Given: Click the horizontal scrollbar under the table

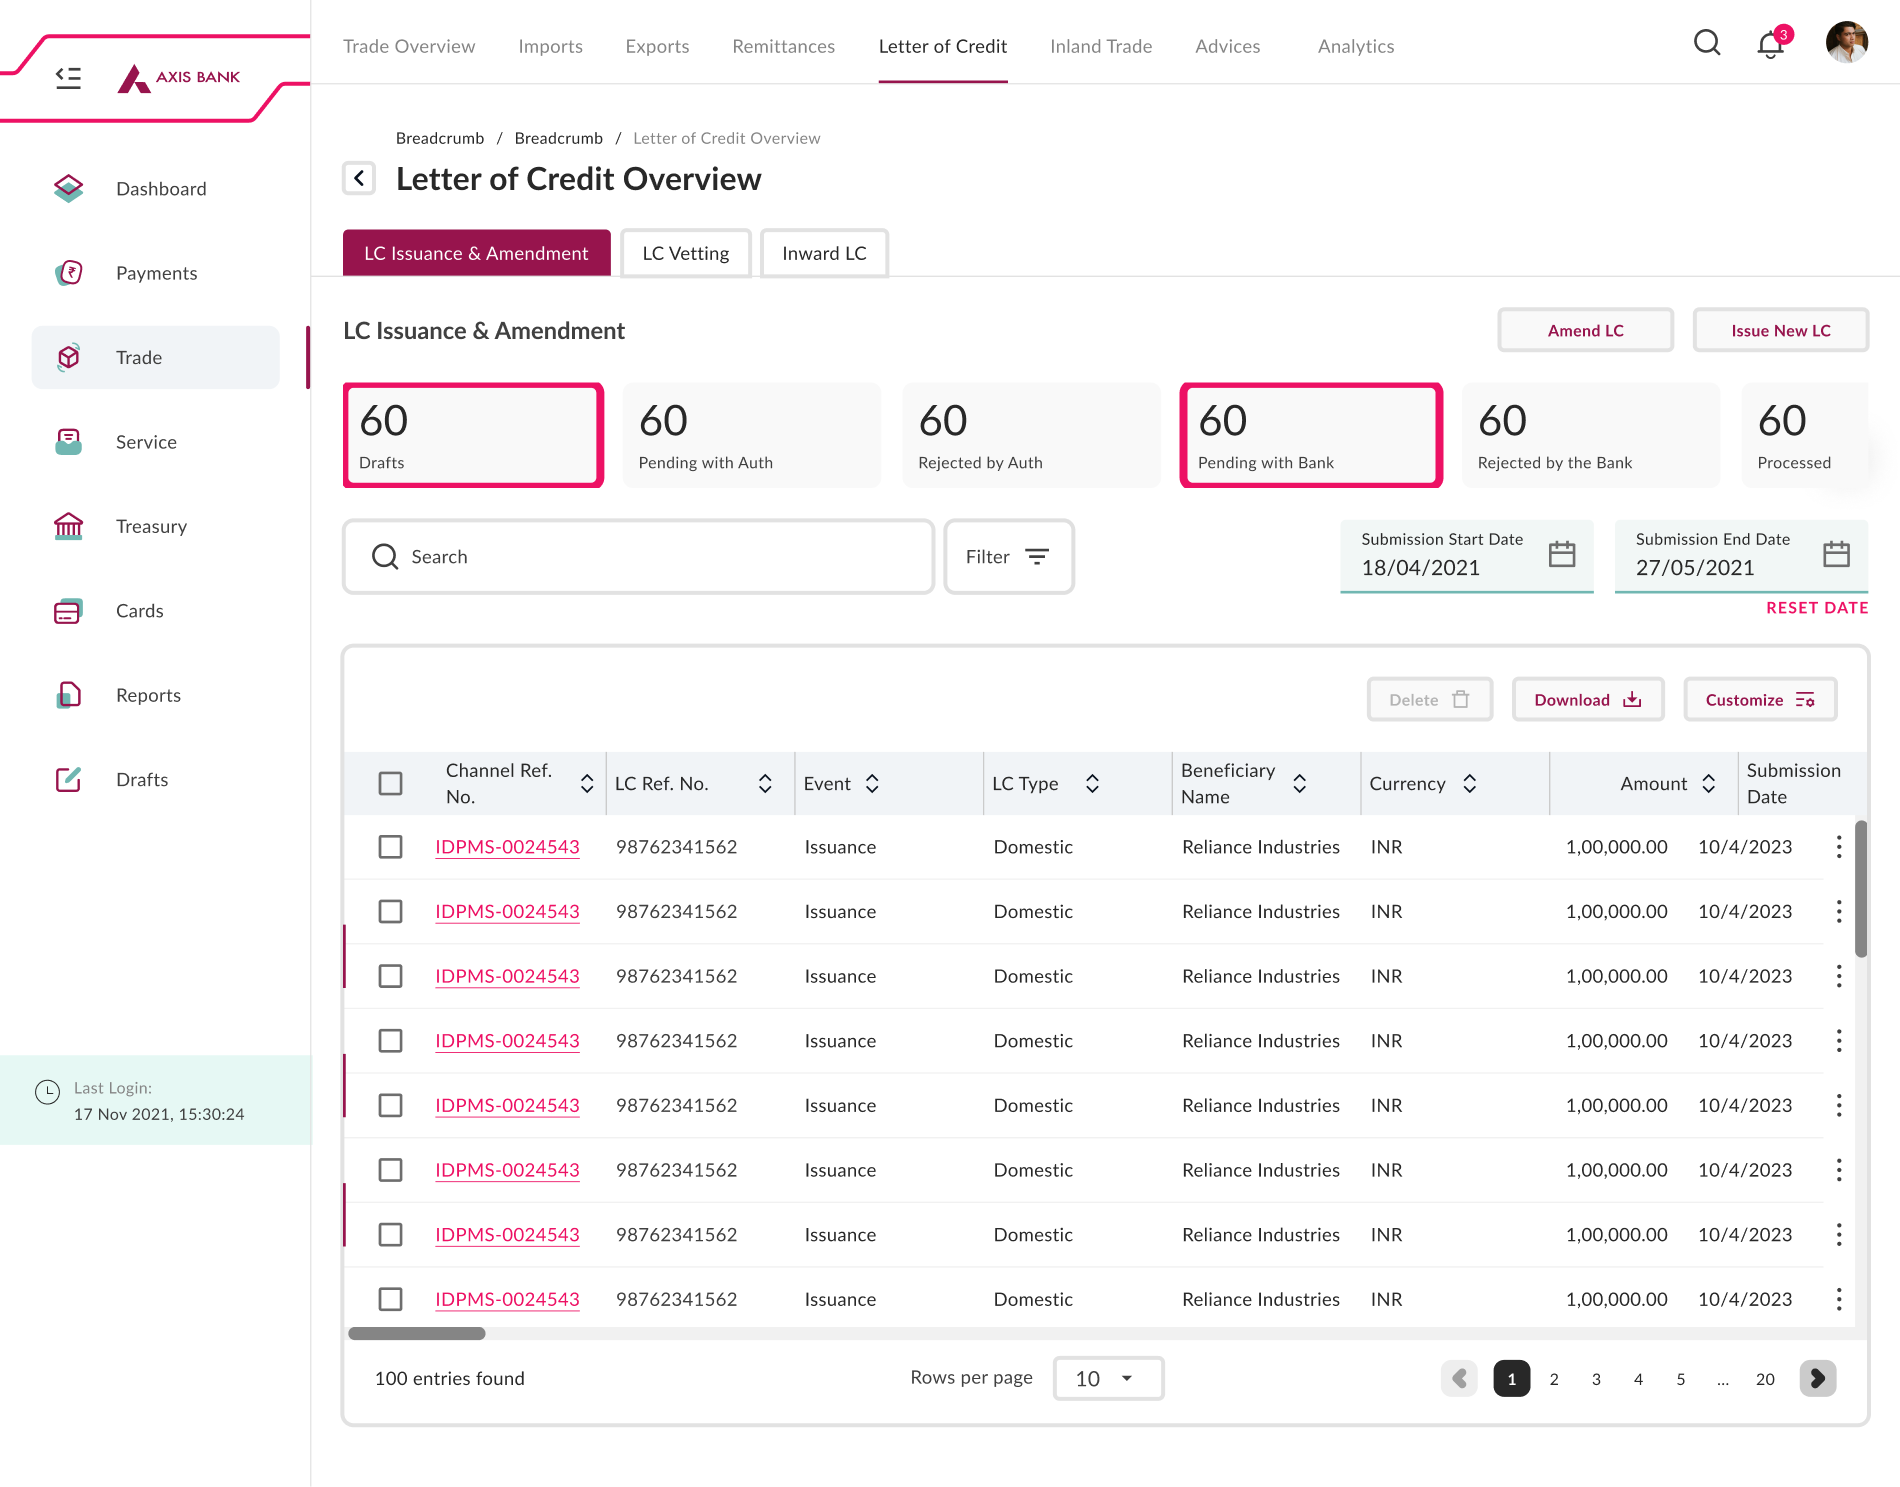Looking at the screenshot, I should coord(417,1333).
